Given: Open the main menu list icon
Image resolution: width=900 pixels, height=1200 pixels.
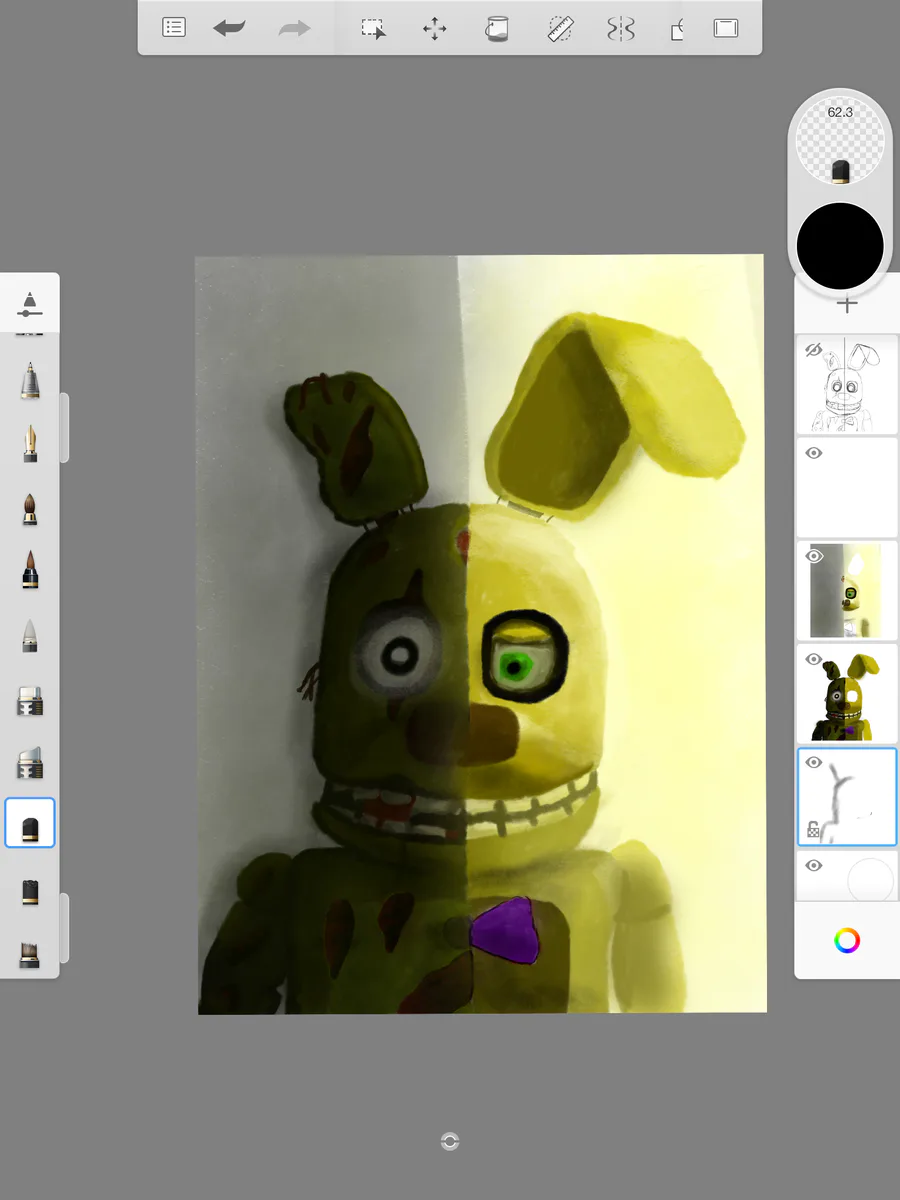Looking at the screenshot, I should 174,28.
